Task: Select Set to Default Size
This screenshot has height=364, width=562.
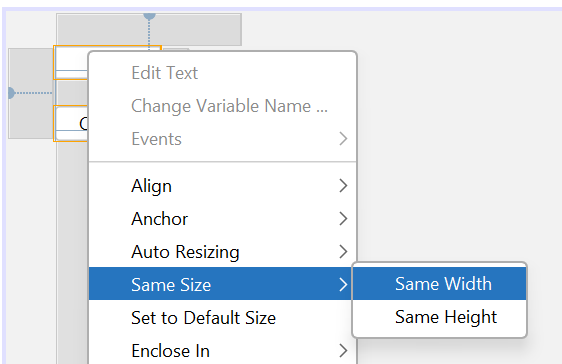Action: [x=223, y=318]
